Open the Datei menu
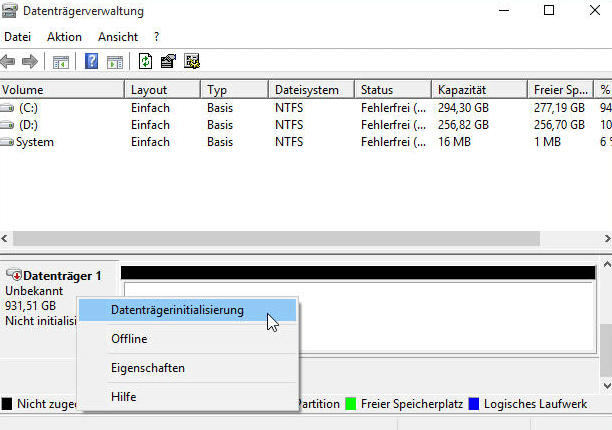This screenshot has width=612, height=430. point(19,37)
